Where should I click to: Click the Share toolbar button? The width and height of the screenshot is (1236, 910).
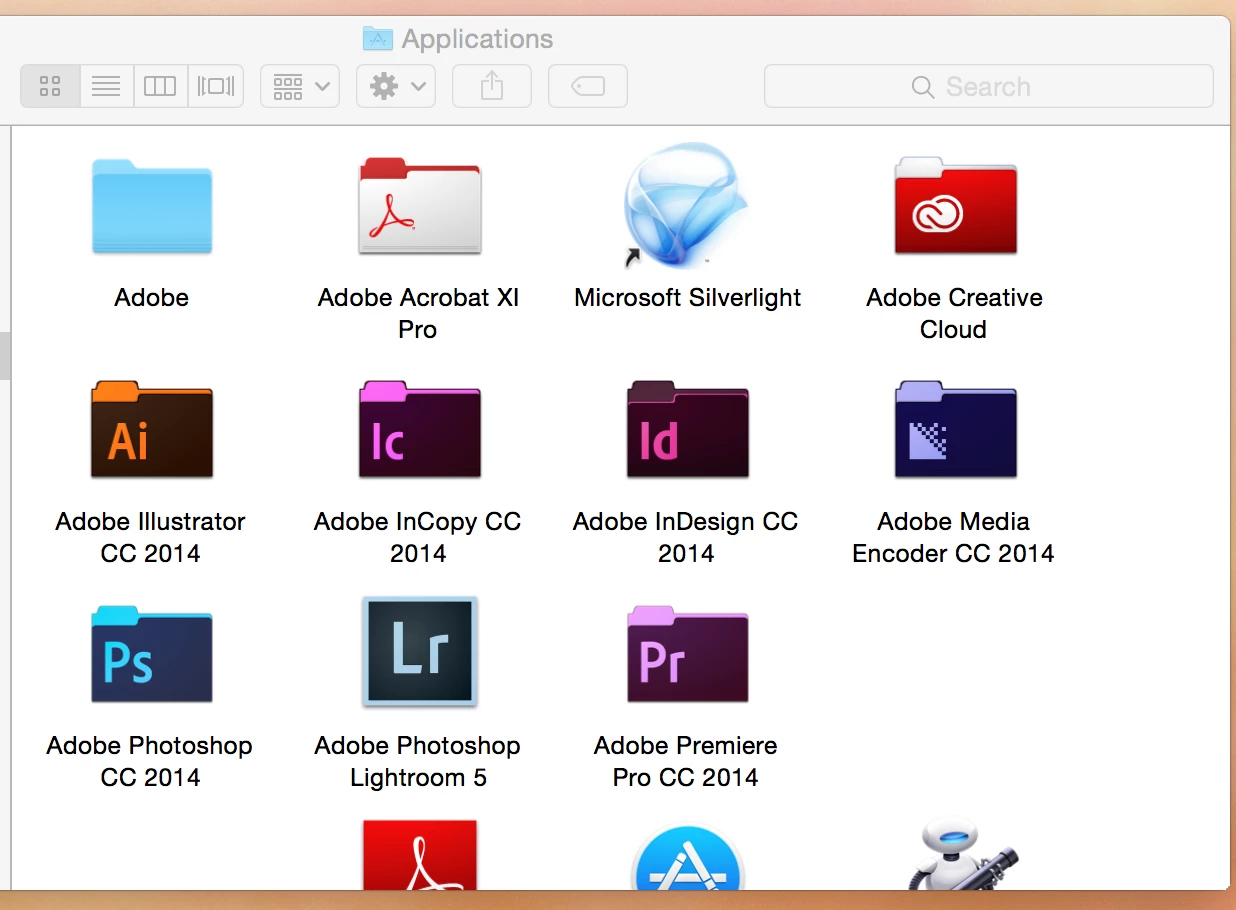point(491,86)
